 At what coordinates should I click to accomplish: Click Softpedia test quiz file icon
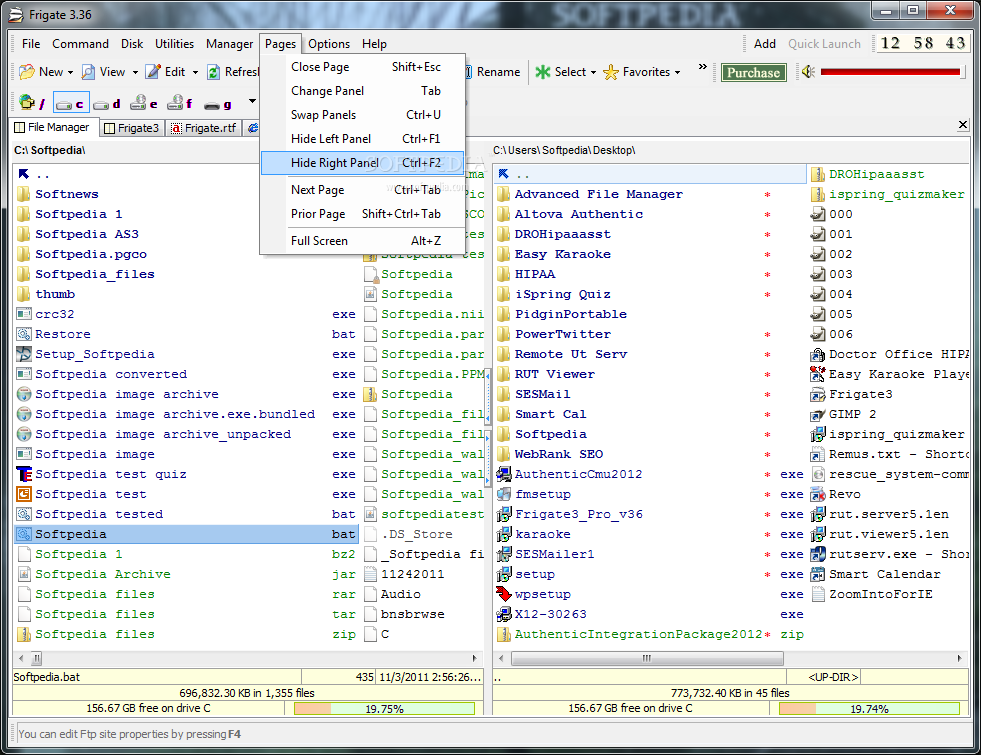(x=24, y=474)
